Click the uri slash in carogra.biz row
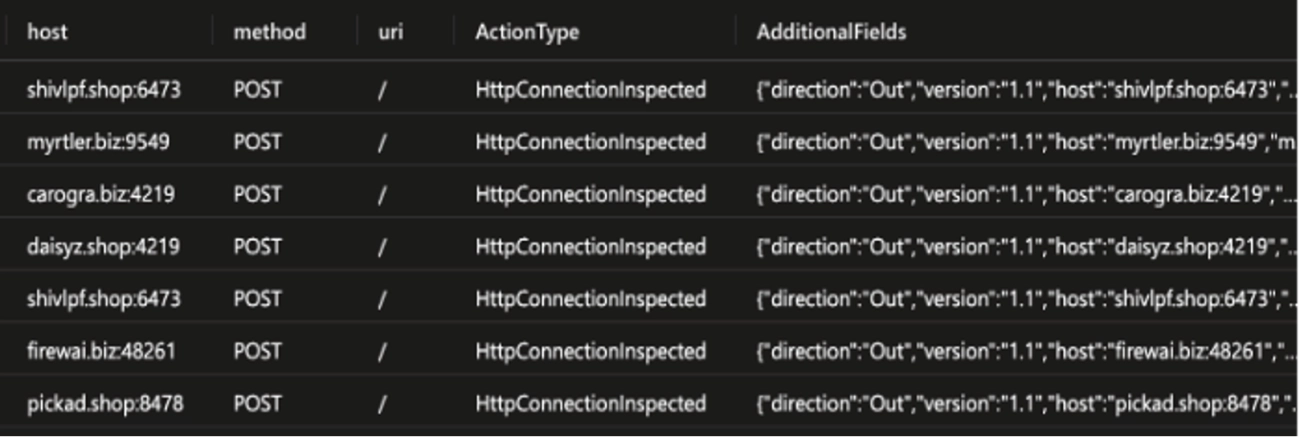 383,194
